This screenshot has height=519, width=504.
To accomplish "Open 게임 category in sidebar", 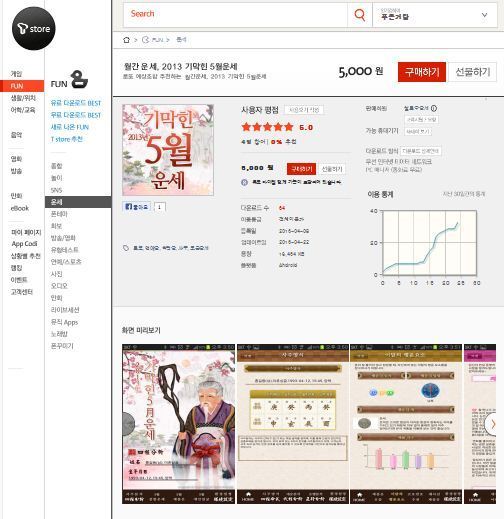I will point(16,74).
